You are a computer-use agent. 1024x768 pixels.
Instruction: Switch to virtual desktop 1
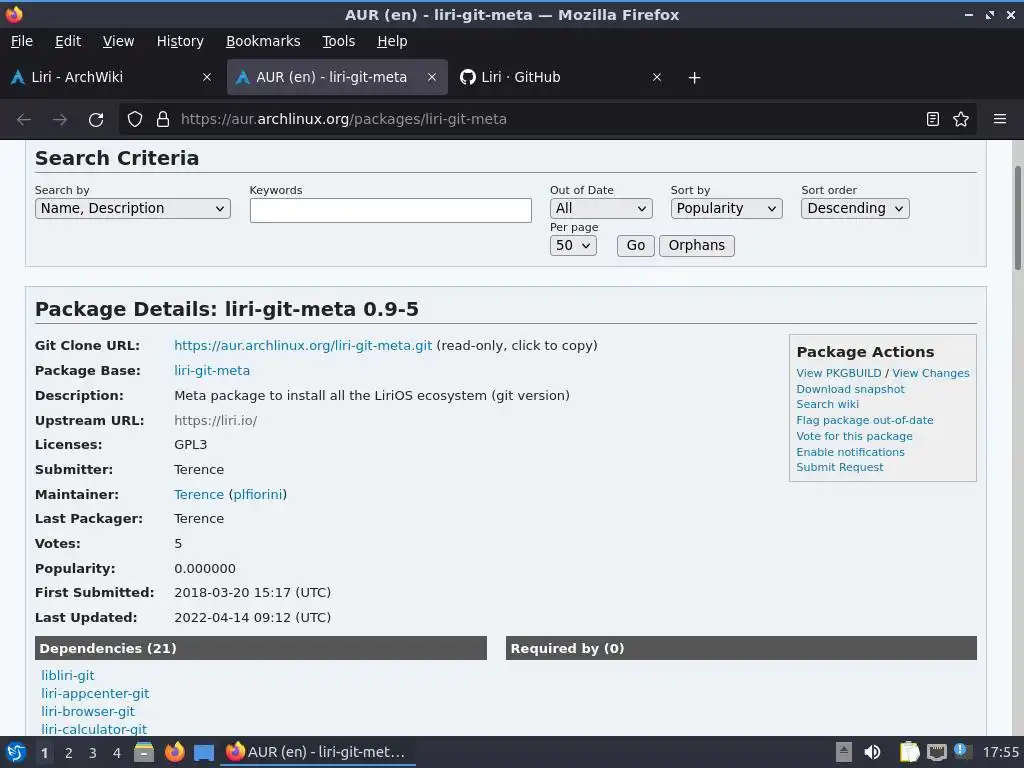coord(44,753)
